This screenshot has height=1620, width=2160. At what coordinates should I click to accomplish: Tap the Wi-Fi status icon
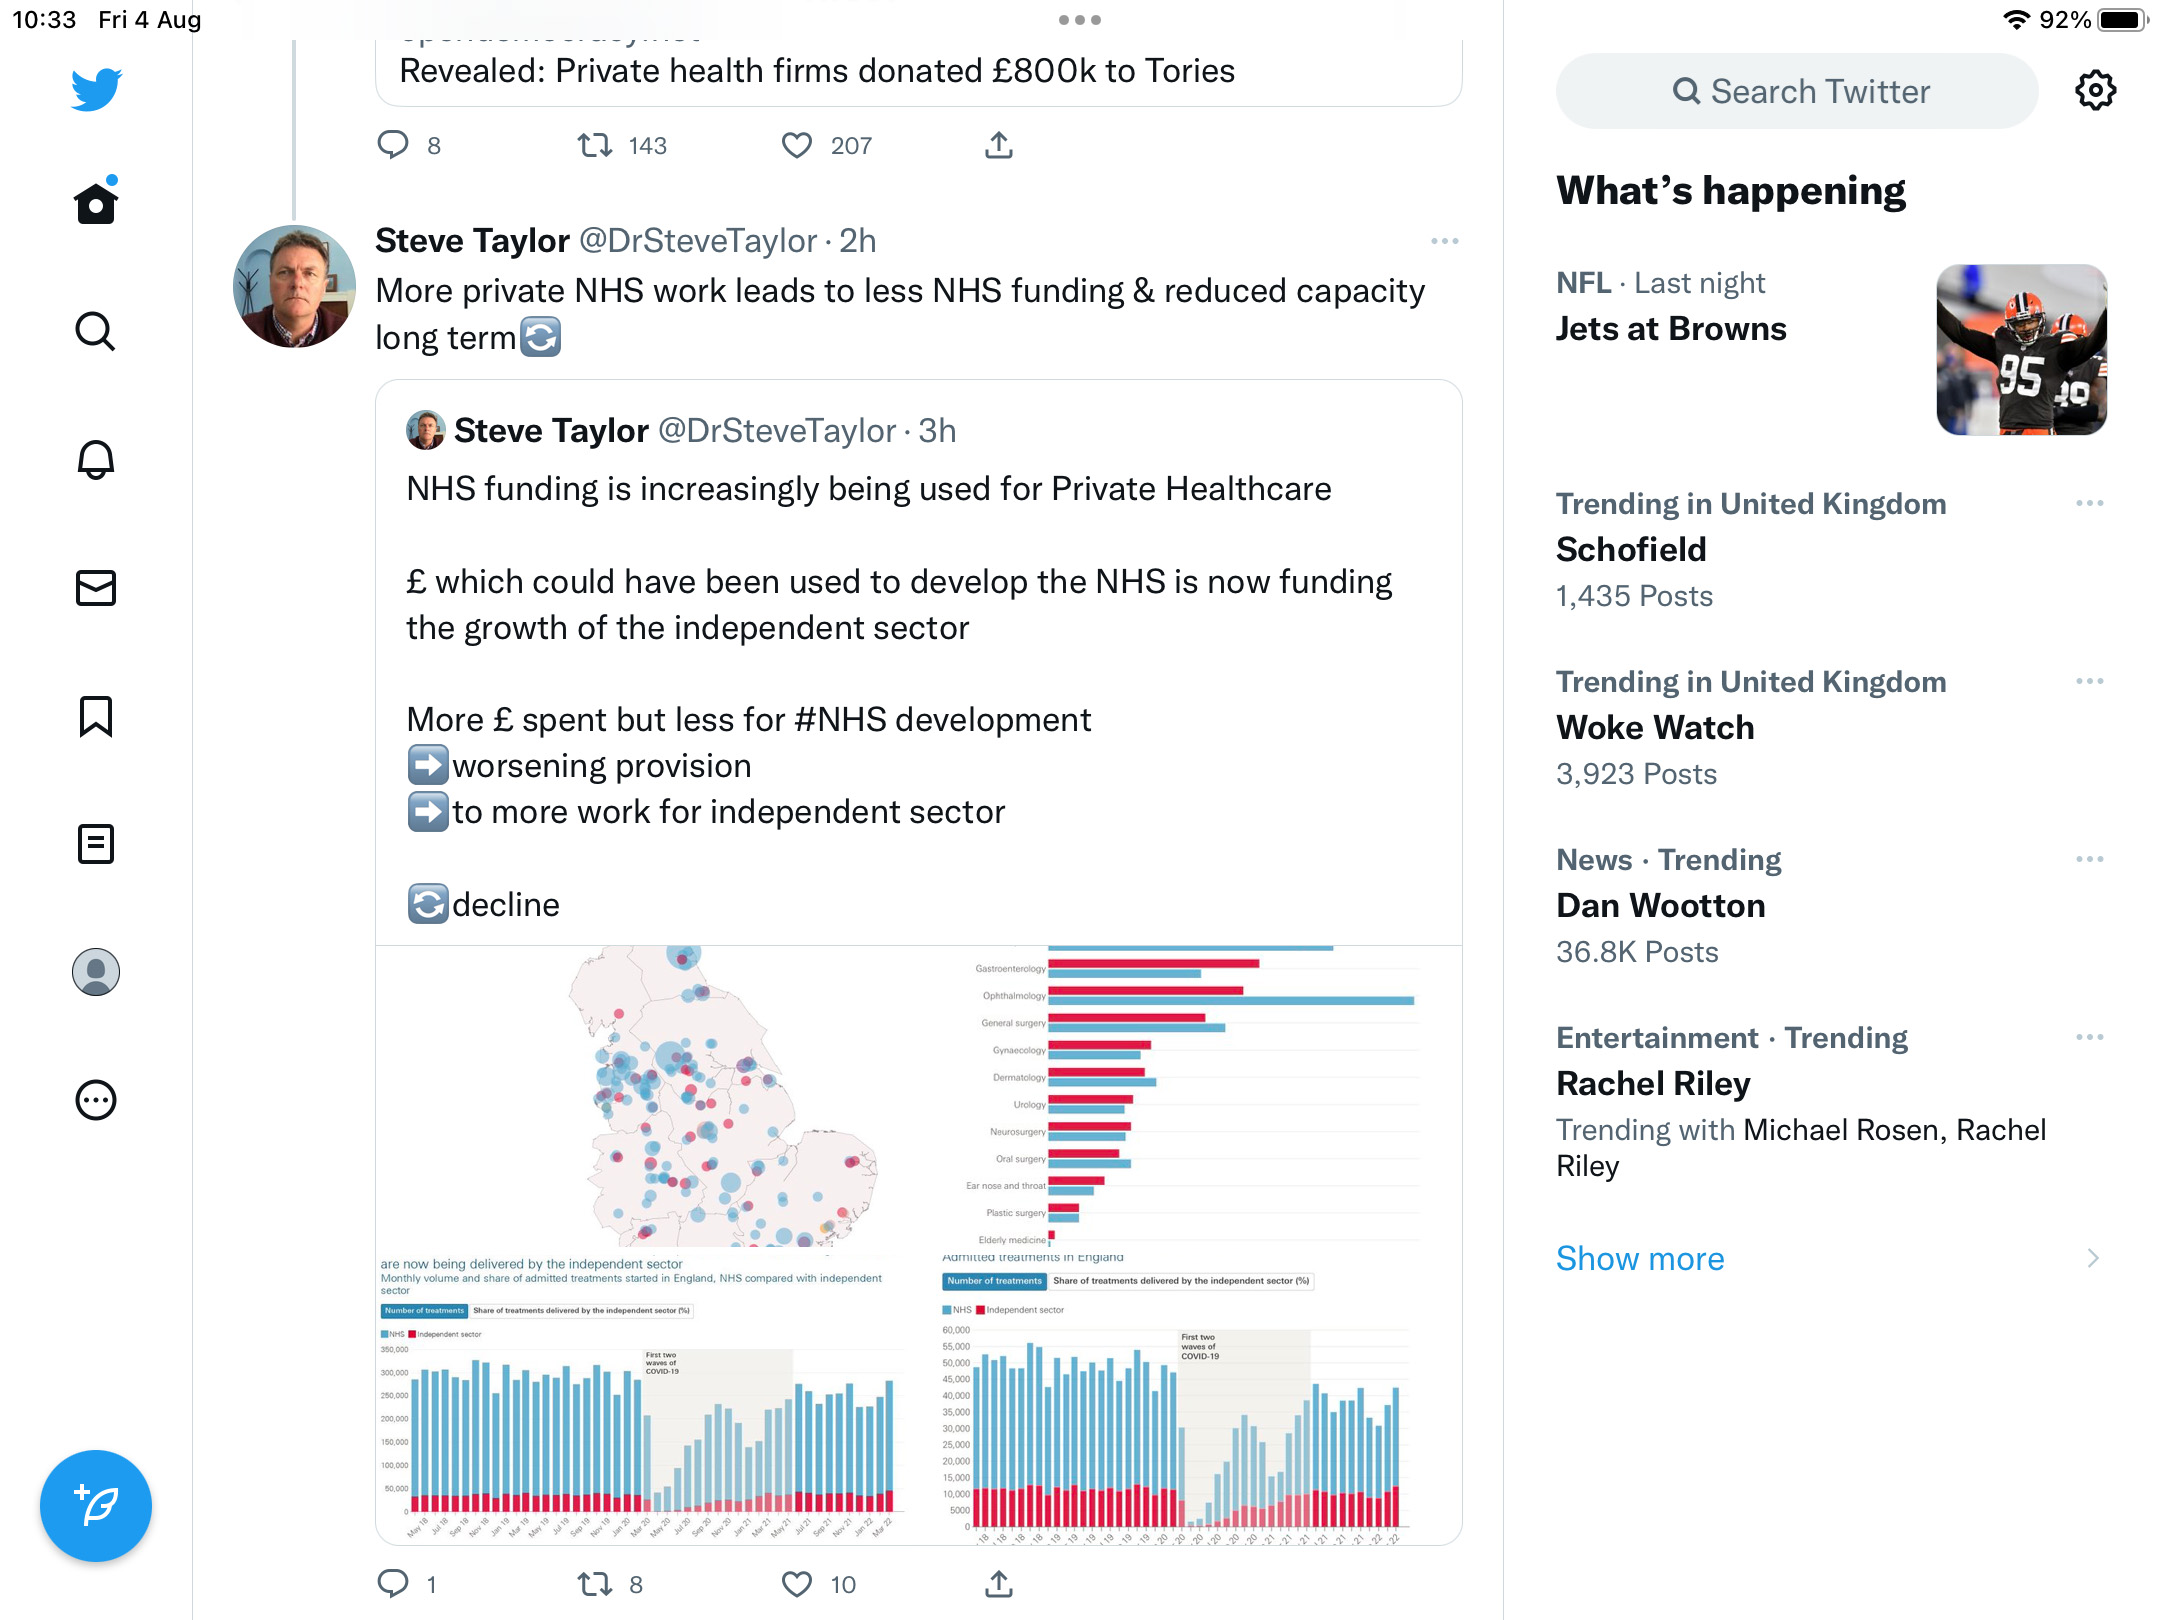(2016, 20)
